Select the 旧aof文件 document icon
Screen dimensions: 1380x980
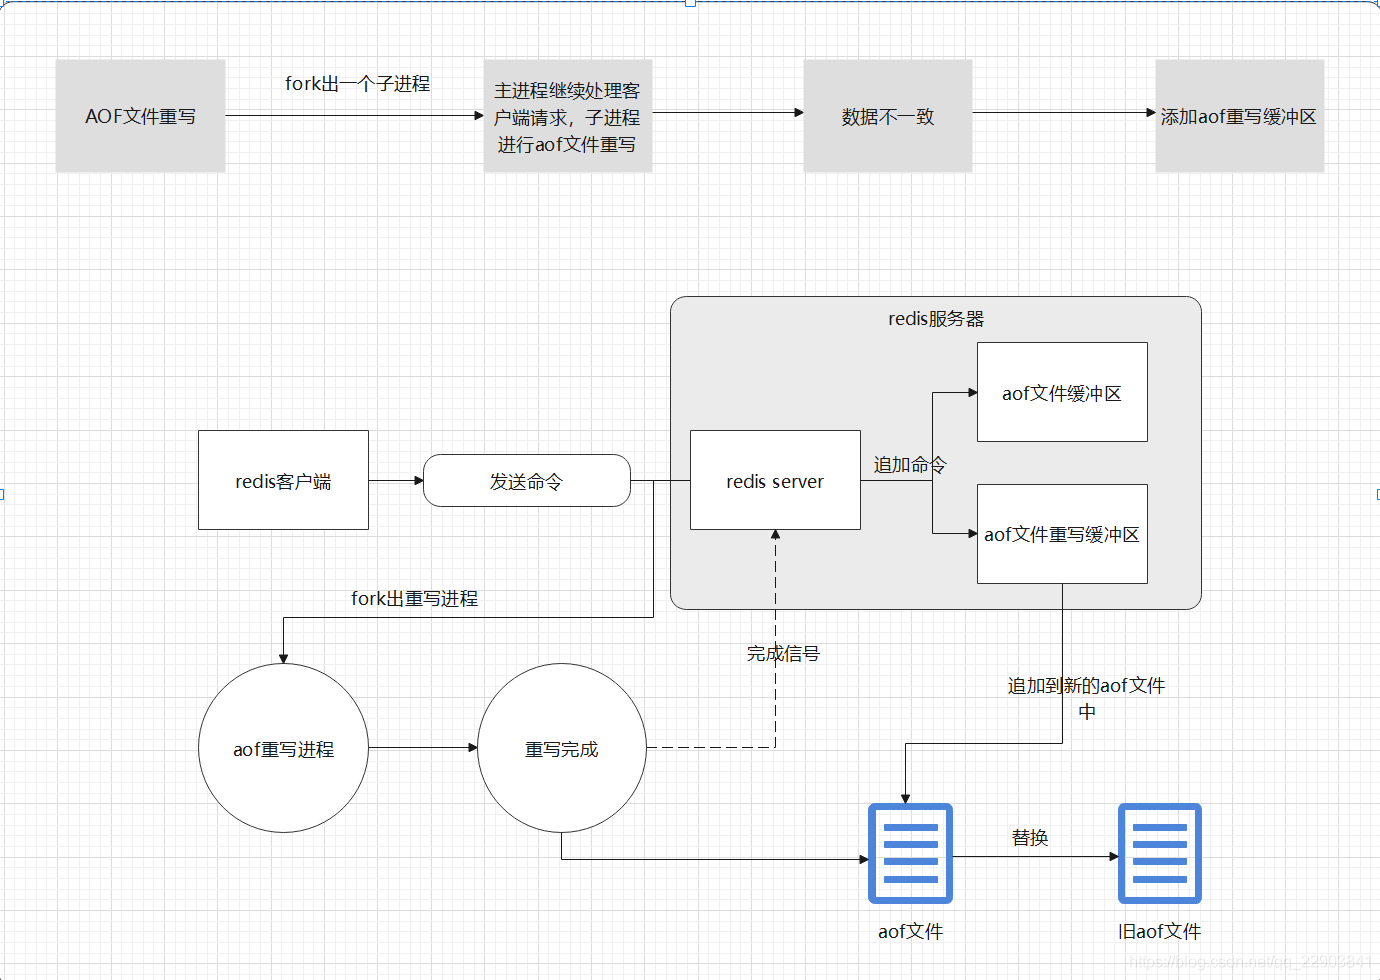1160,853
